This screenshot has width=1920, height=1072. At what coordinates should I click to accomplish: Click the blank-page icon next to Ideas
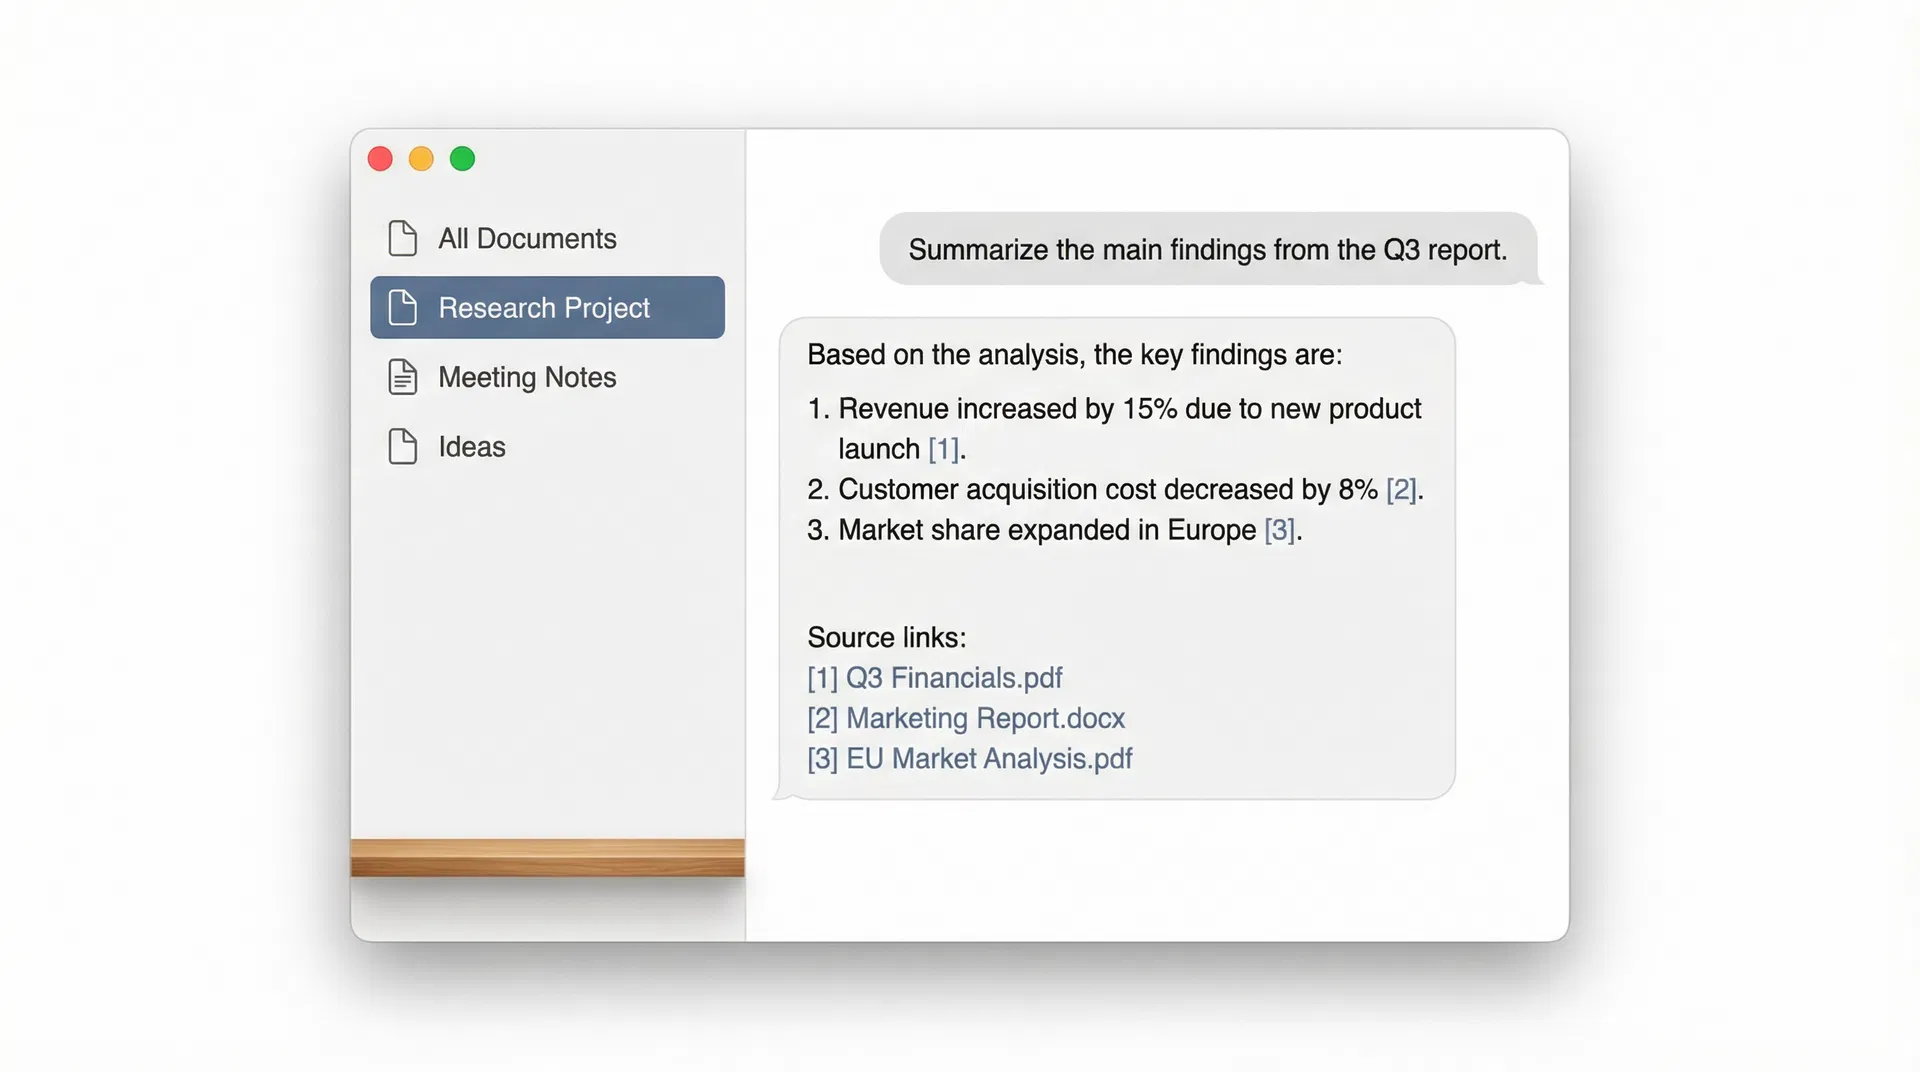[x=403, y=447]
